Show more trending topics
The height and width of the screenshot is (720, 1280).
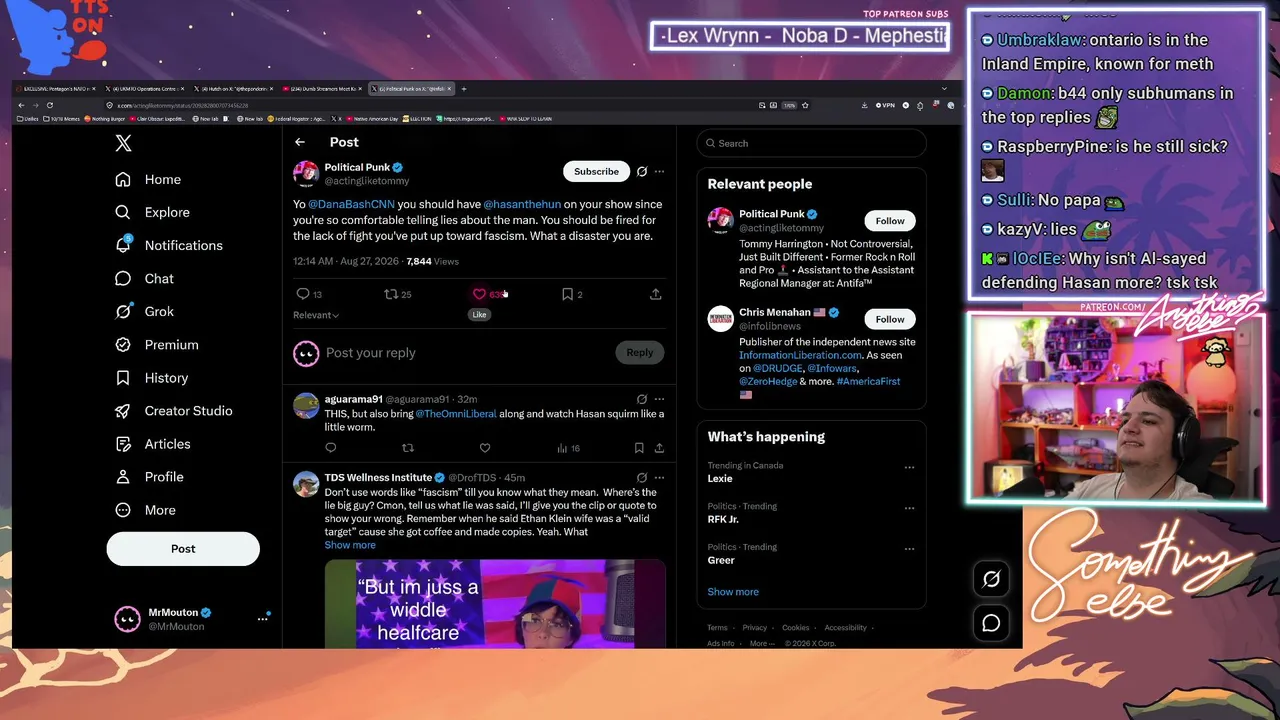click(x=733, y=592)
